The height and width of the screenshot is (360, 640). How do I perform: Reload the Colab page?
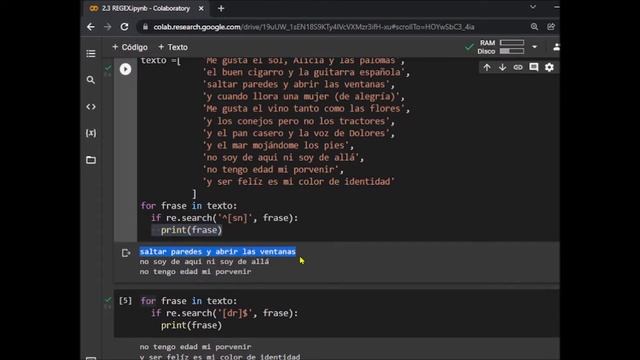124,27
